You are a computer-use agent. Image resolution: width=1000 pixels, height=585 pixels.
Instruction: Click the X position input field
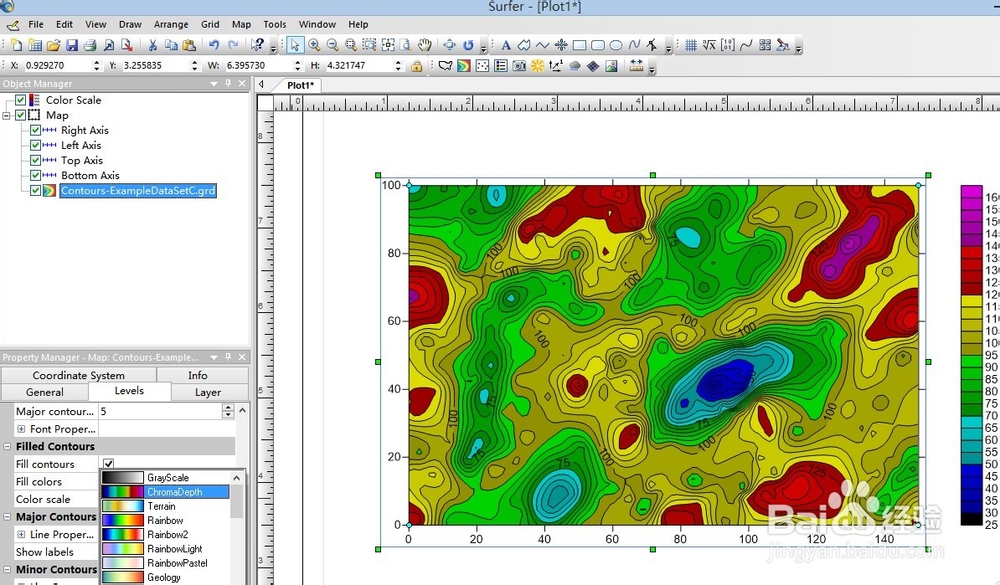(57, 66)
